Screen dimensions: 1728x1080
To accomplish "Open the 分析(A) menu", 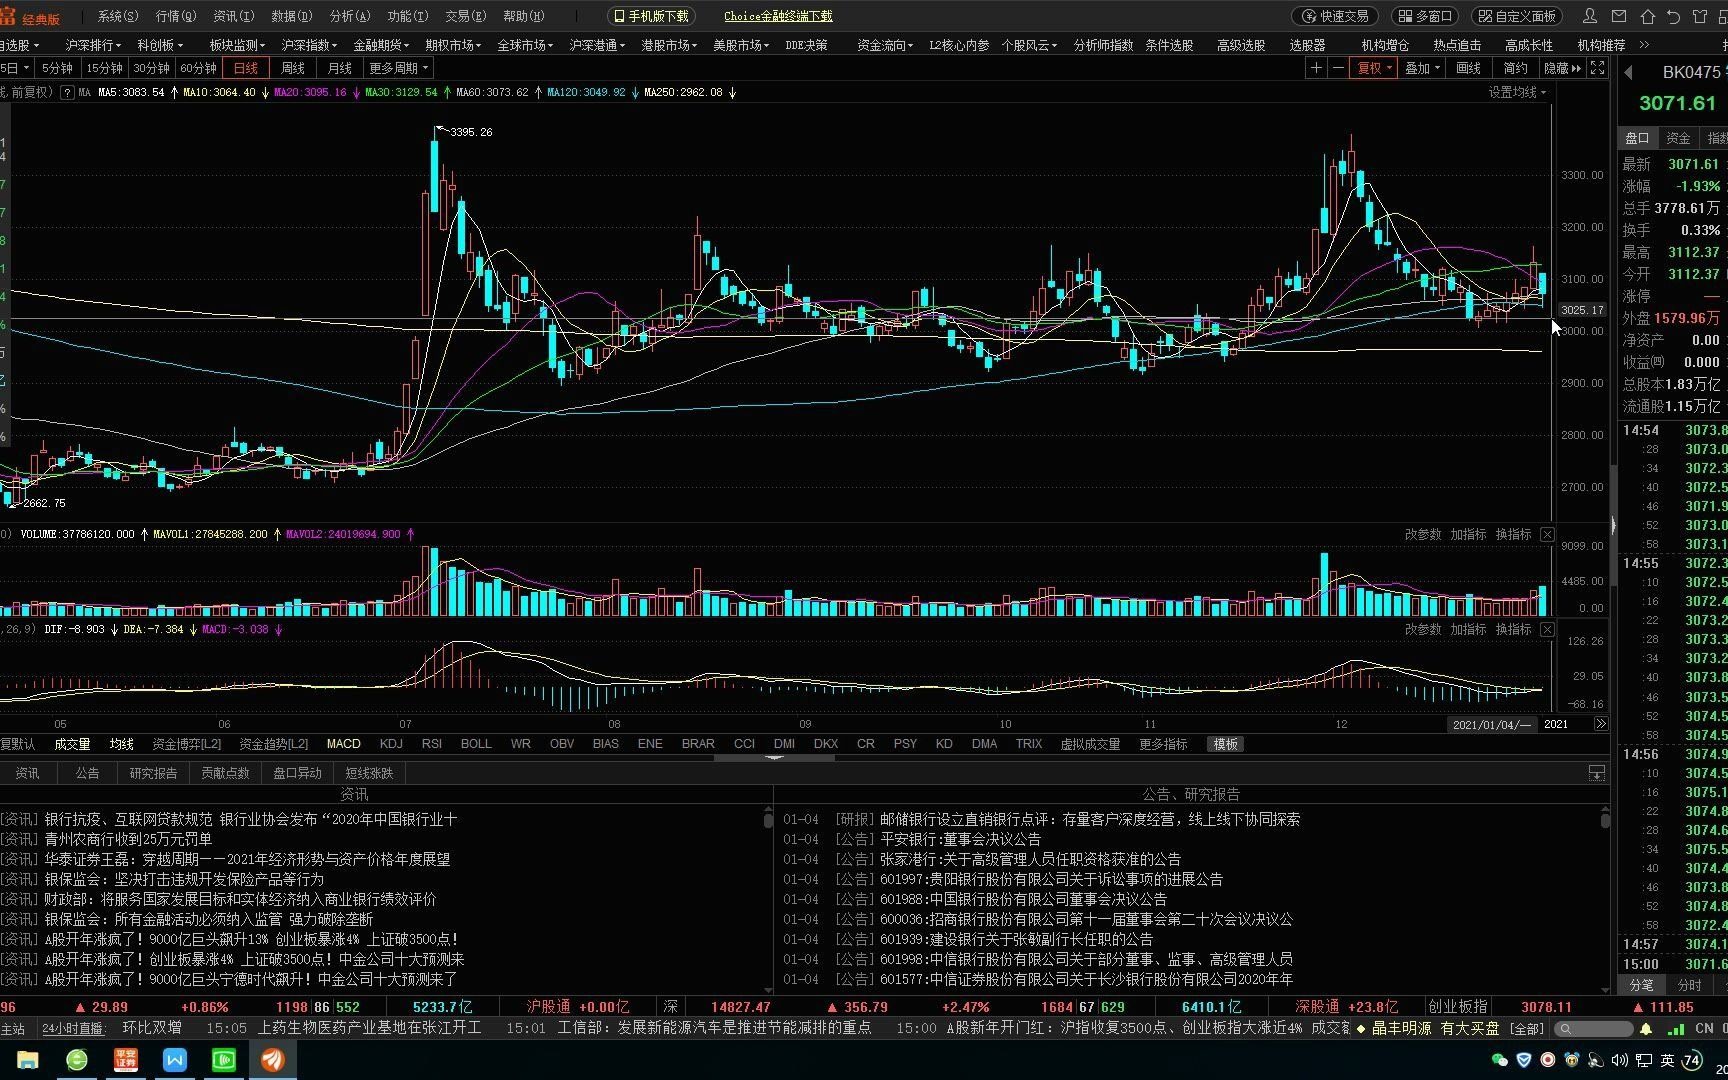I will click(349, 16).
